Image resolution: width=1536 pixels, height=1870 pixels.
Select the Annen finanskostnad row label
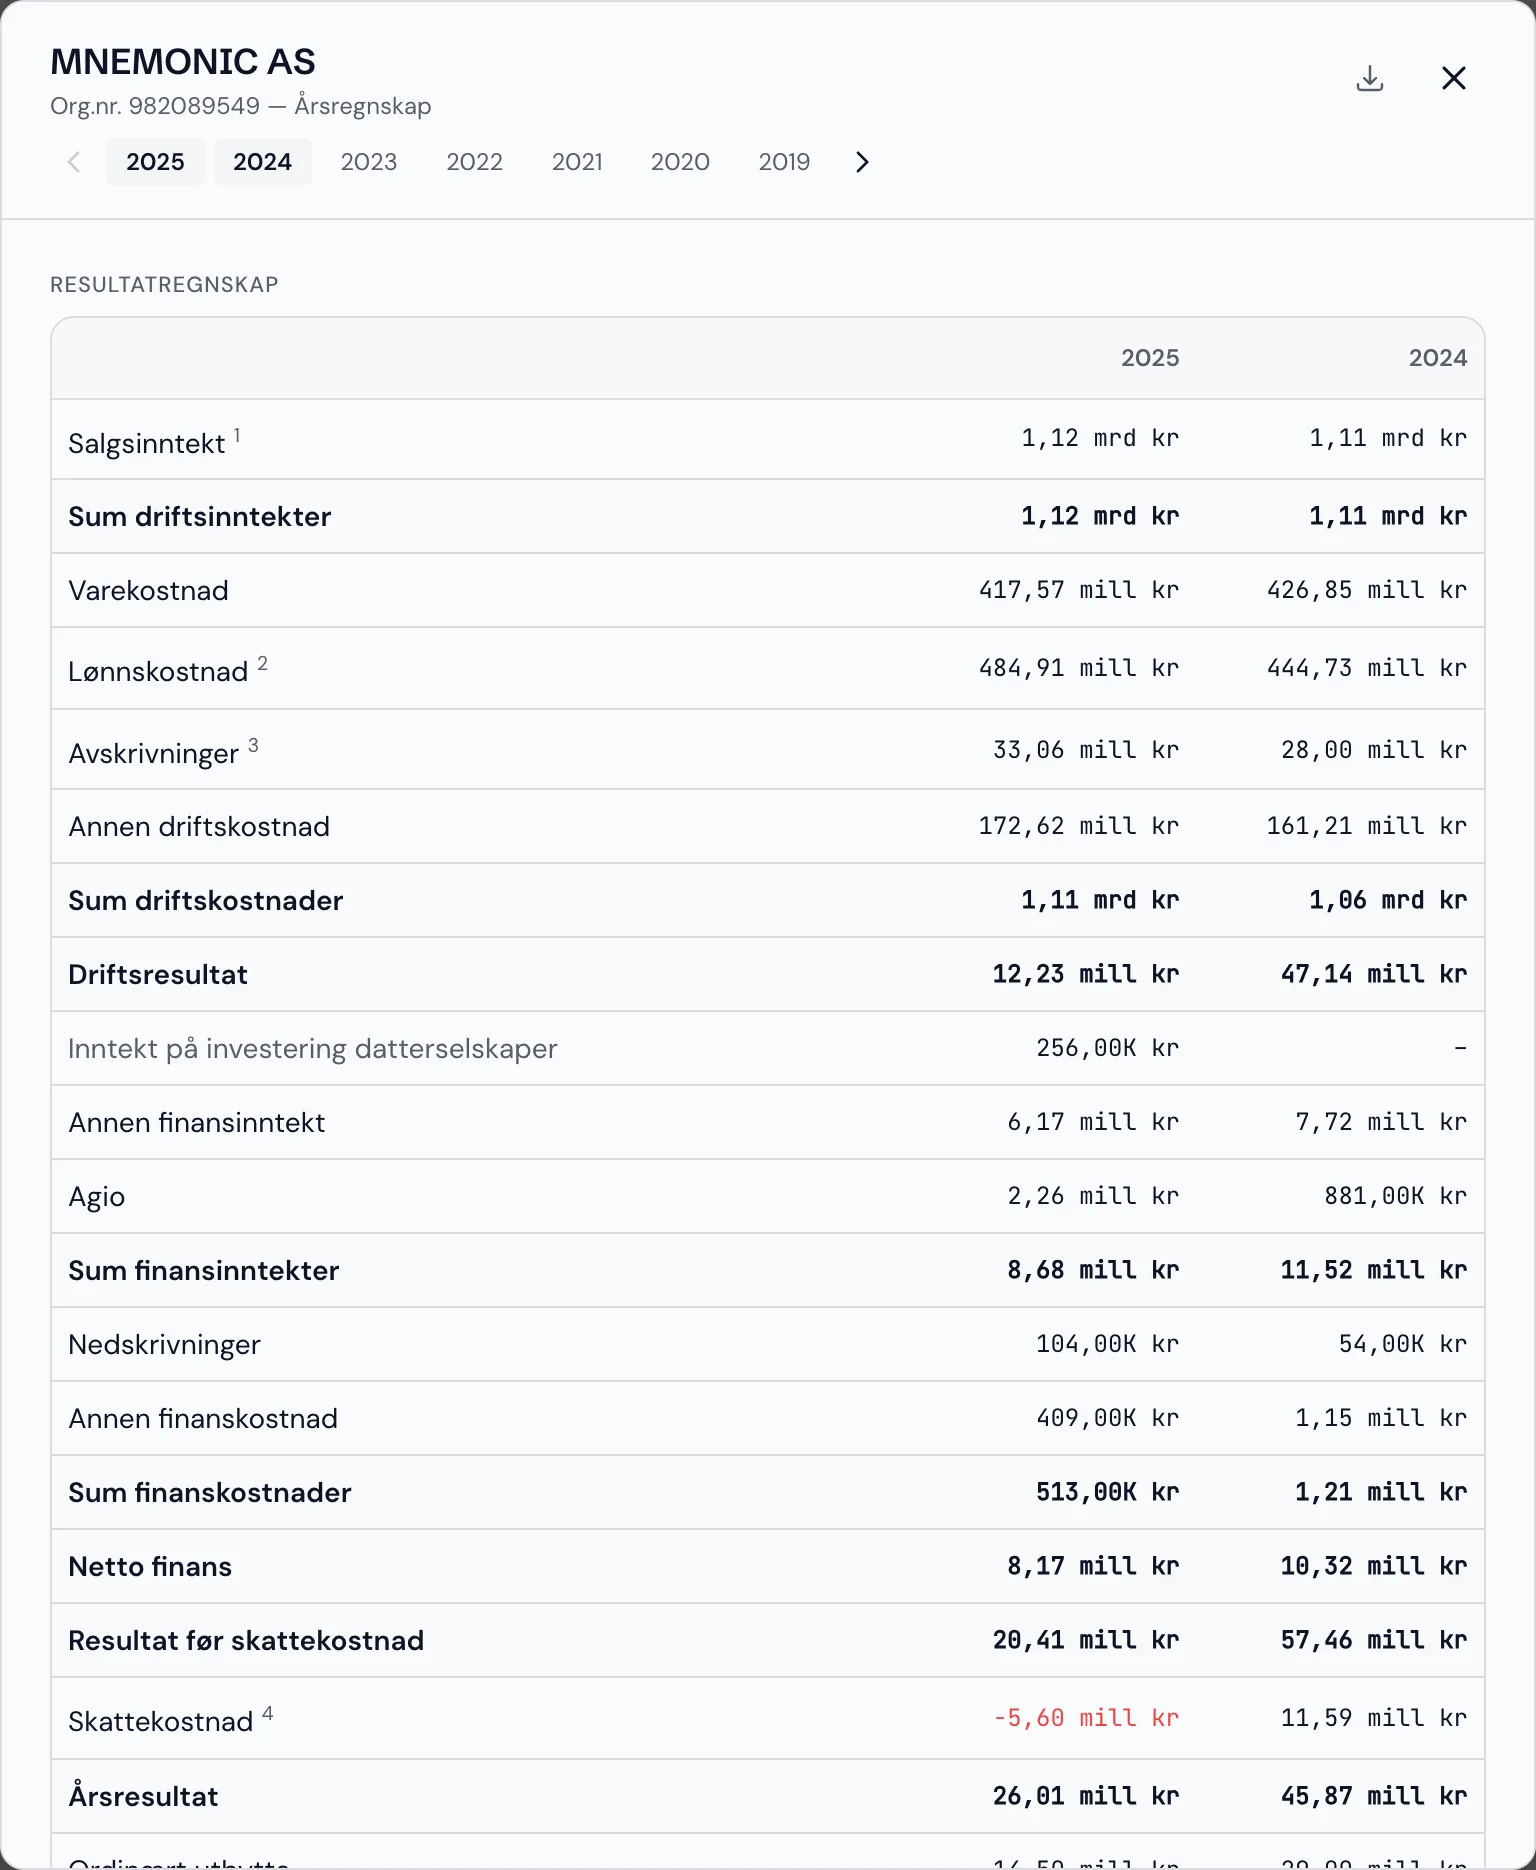pos(203,1419)
